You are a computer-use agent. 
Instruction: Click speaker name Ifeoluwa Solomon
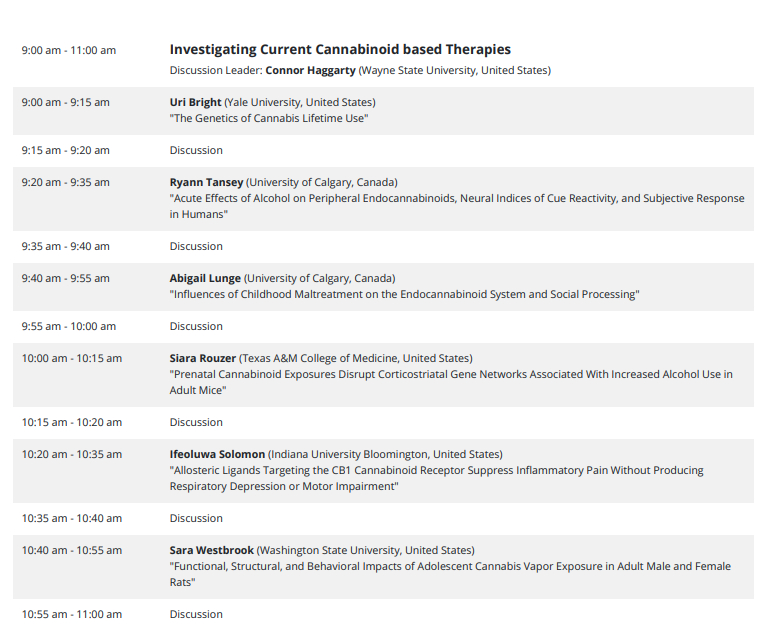[x=216, y=454]
